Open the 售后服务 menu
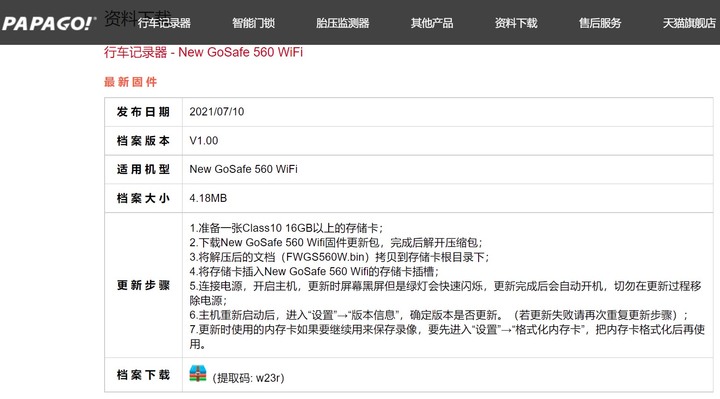The width and height of the screenshot is (720, 399). [x=600, y=23]
